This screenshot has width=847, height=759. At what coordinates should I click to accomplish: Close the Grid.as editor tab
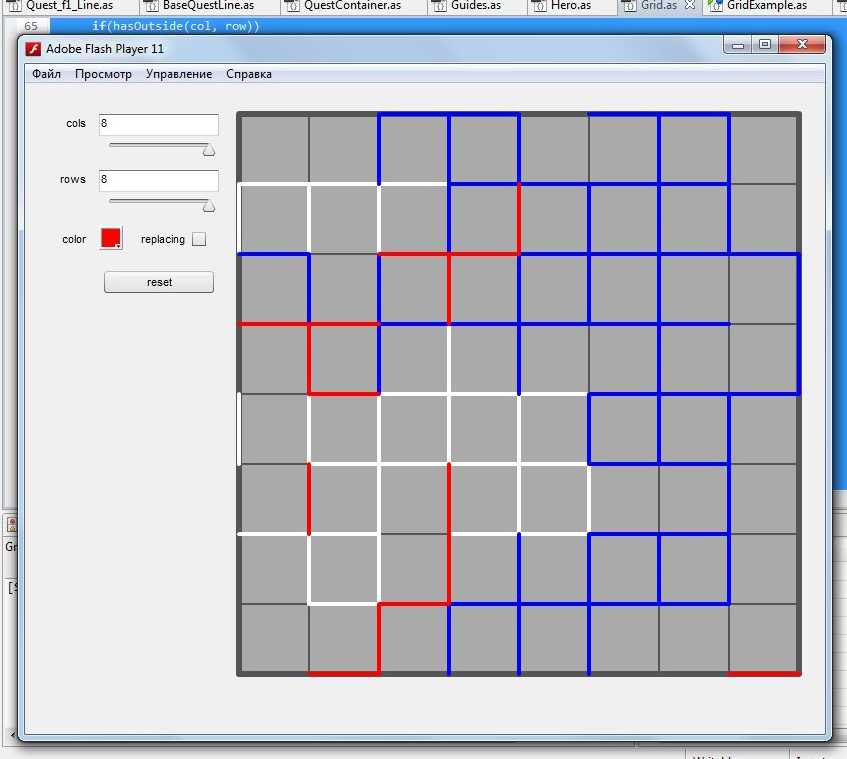tap(689, 5)
